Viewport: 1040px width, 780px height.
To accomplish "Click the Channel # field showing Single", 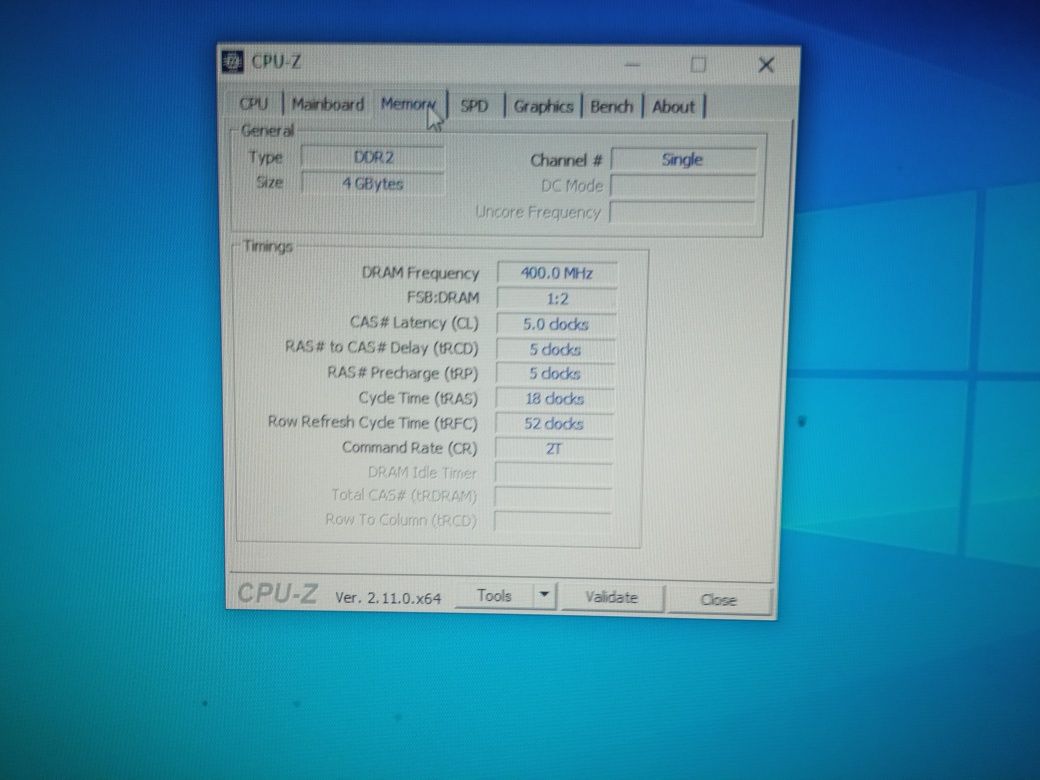I will [x=683, y=159].
